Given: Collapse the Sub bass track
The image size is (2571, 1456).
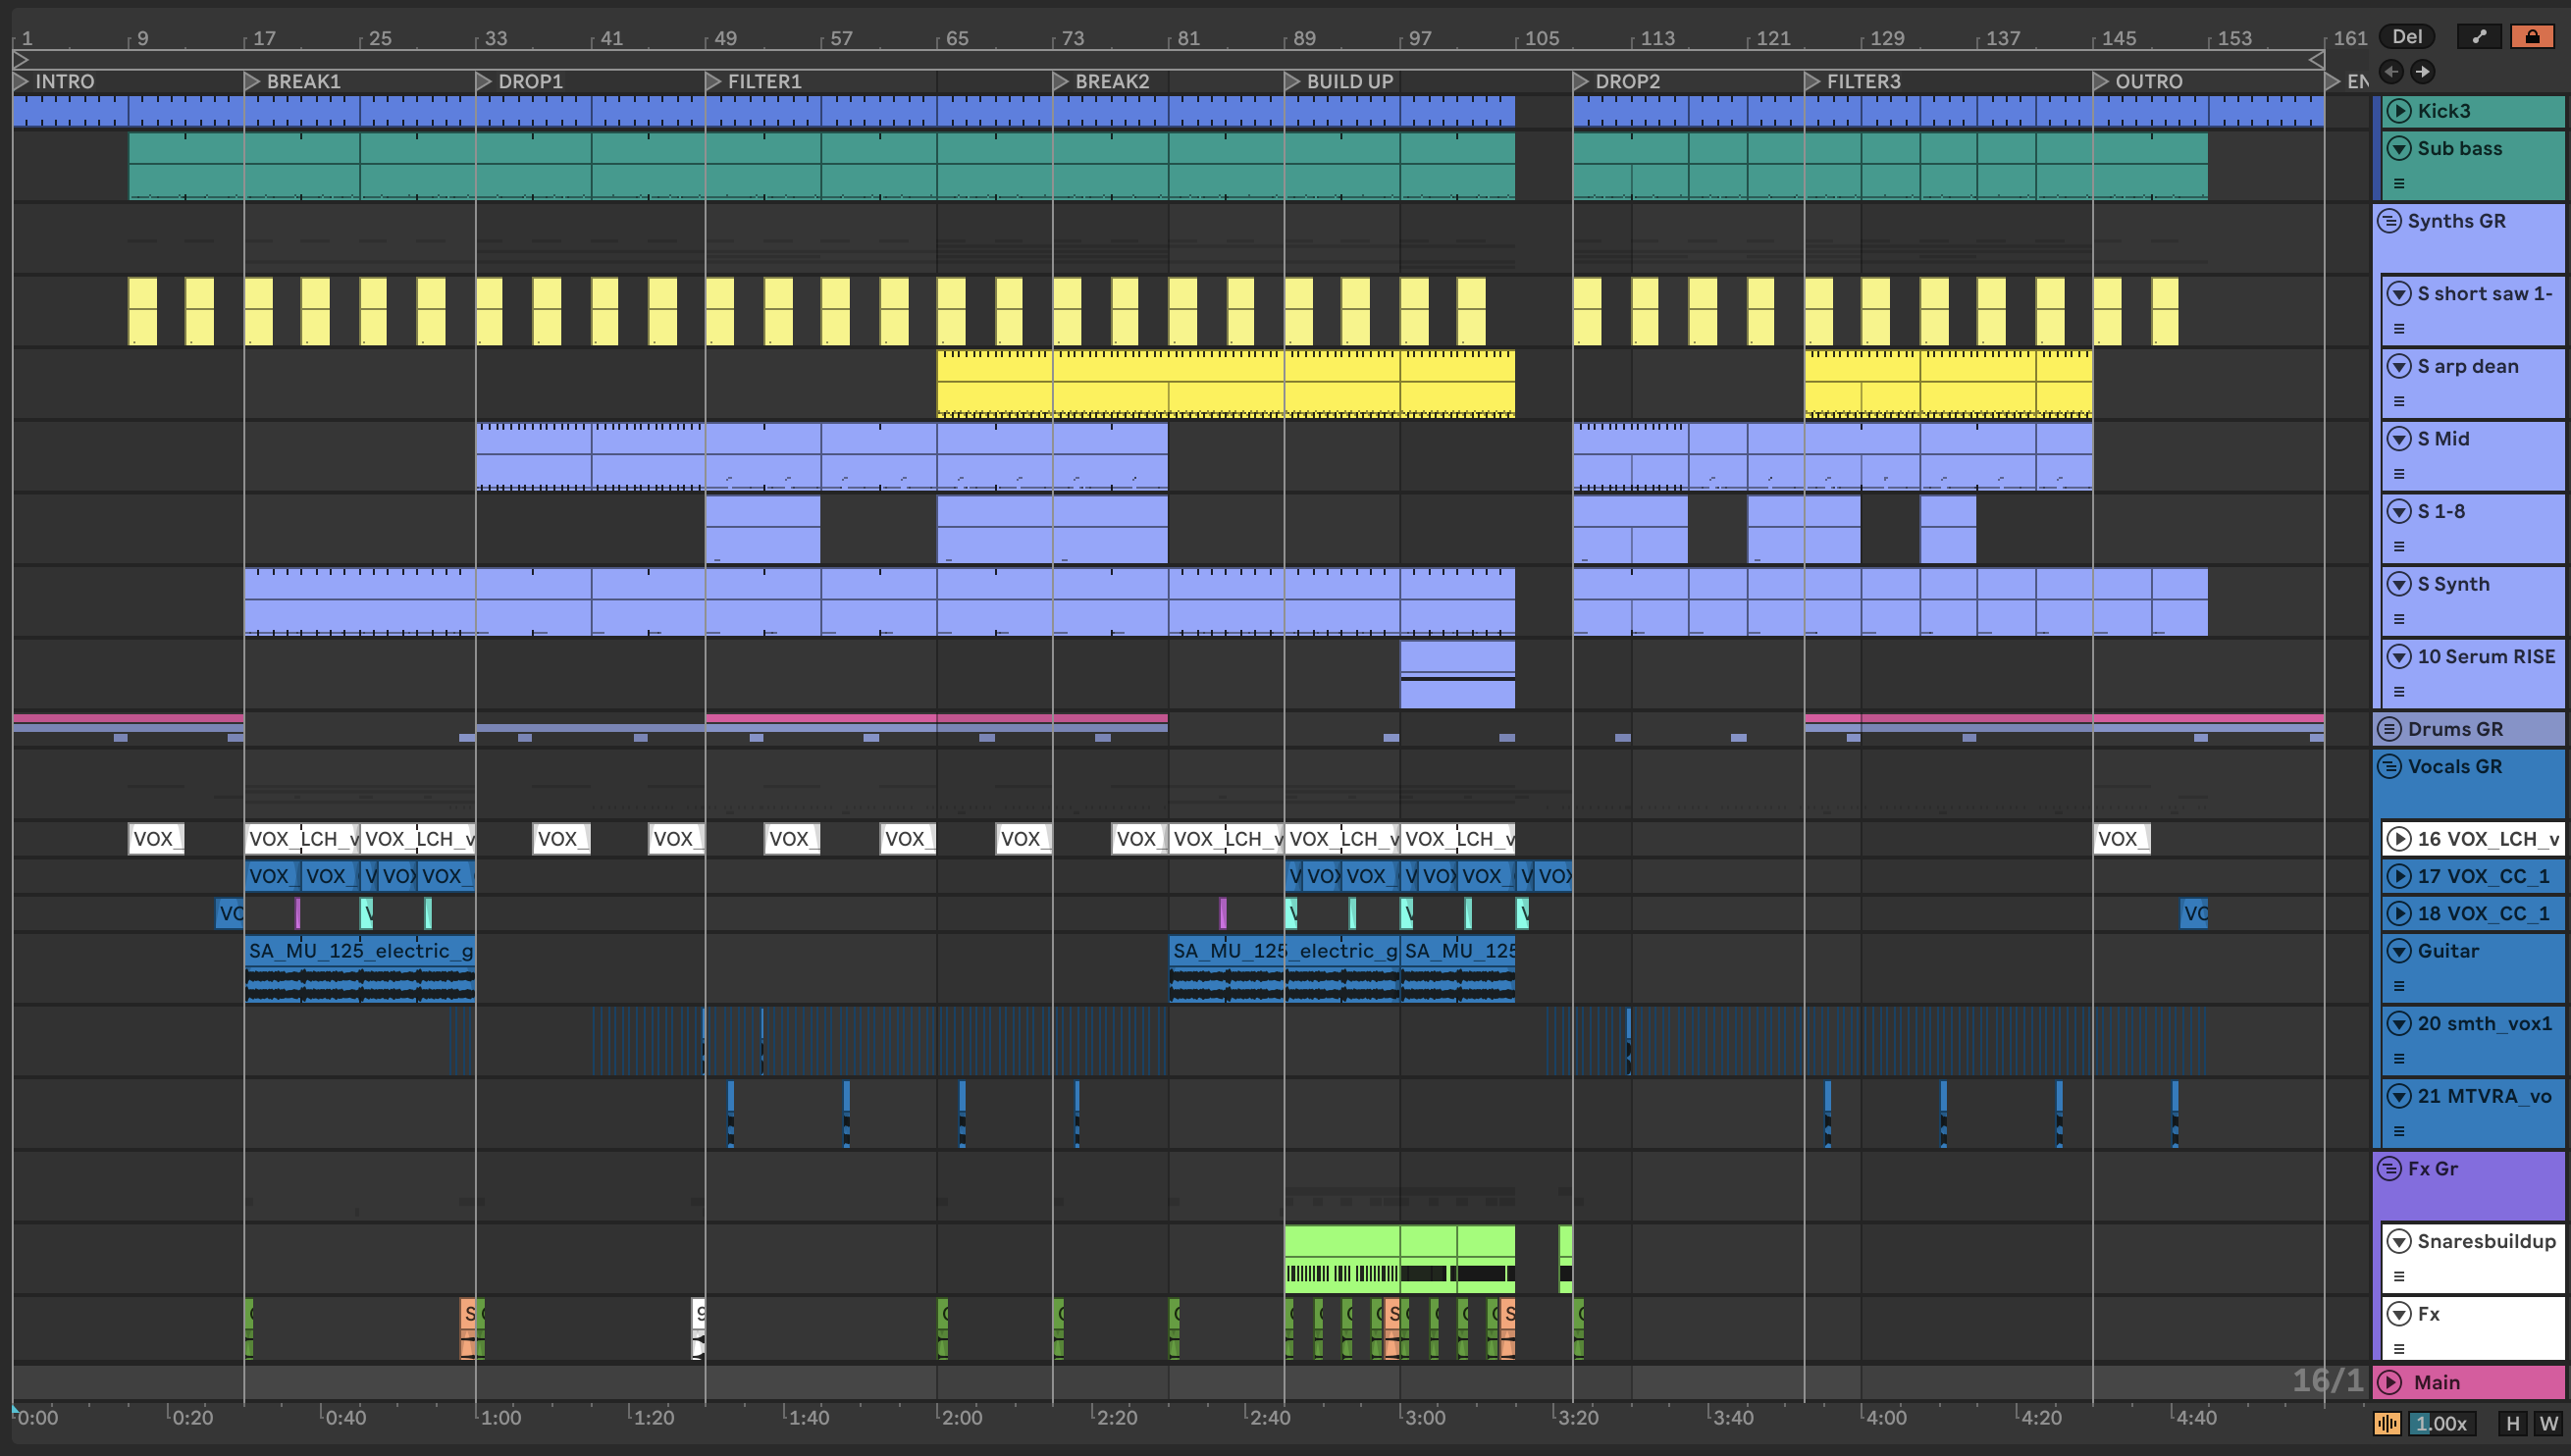Looking at the screenshot, I should (2398, 148).
